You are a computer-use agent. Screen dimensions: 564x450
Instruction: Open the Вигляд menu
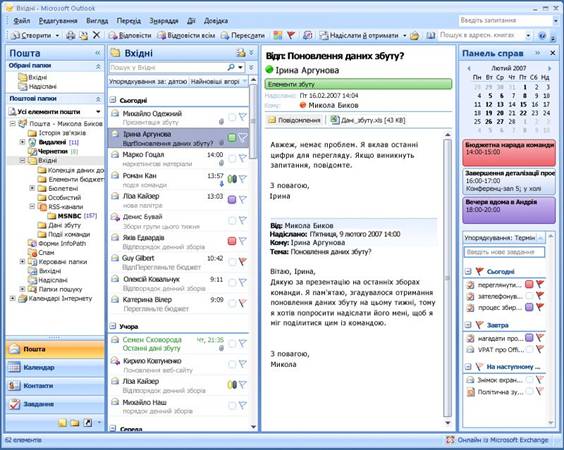coord(97,21)
